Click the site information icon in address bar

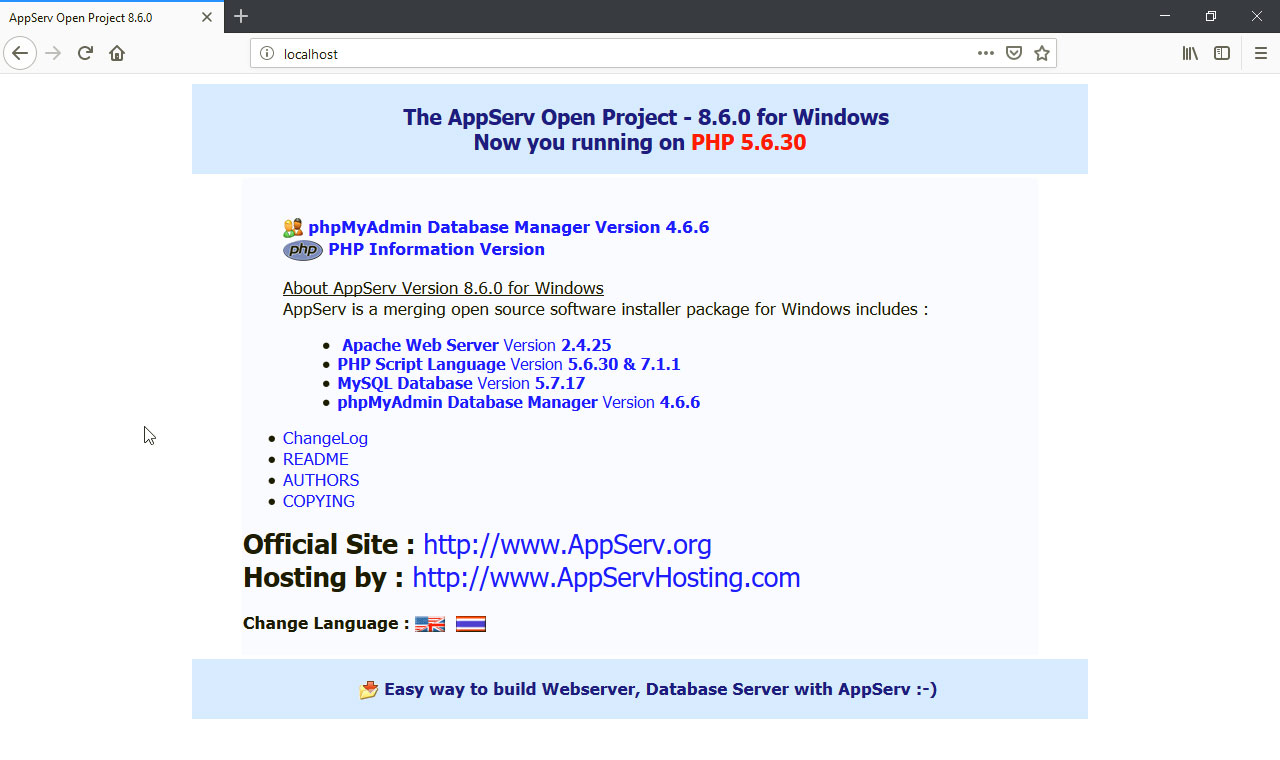(x=265, y=53)
